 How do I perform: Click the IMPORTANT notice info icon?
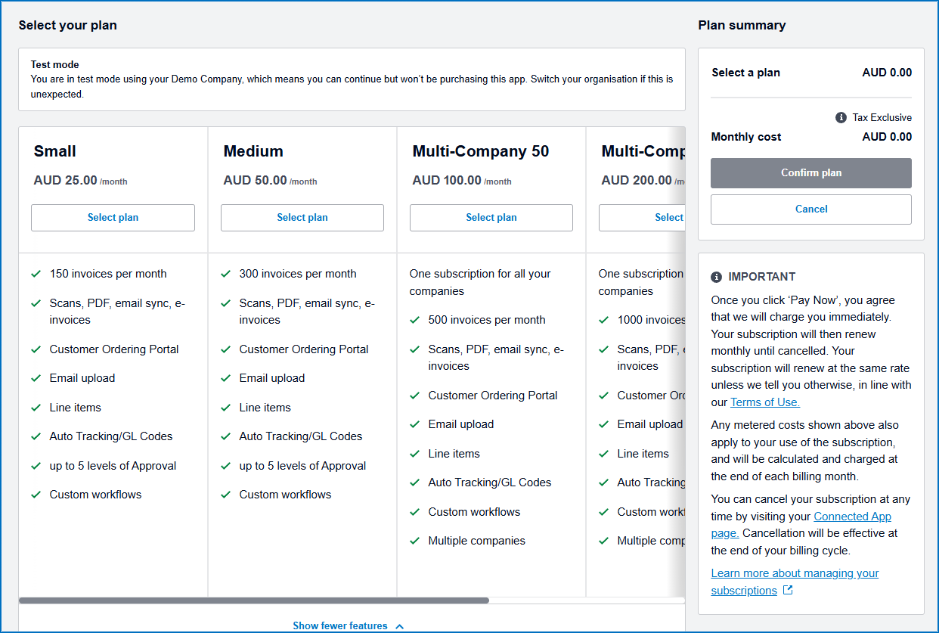click(x=716, y=277)
